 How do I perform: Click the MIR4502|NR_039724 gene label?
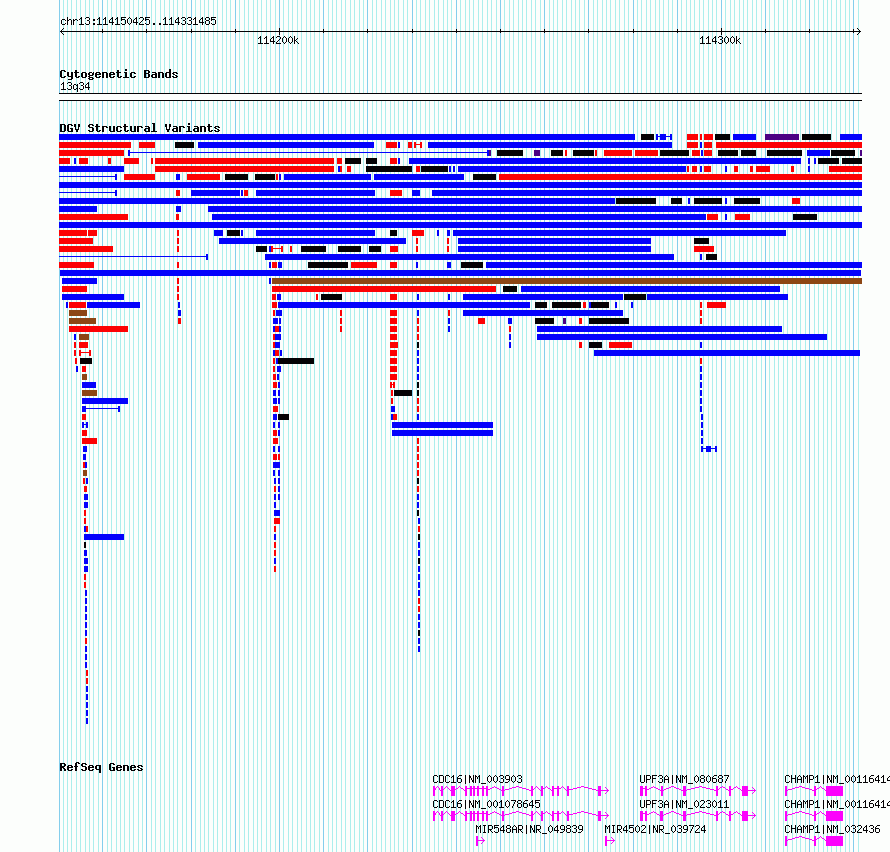pos(655,829)
